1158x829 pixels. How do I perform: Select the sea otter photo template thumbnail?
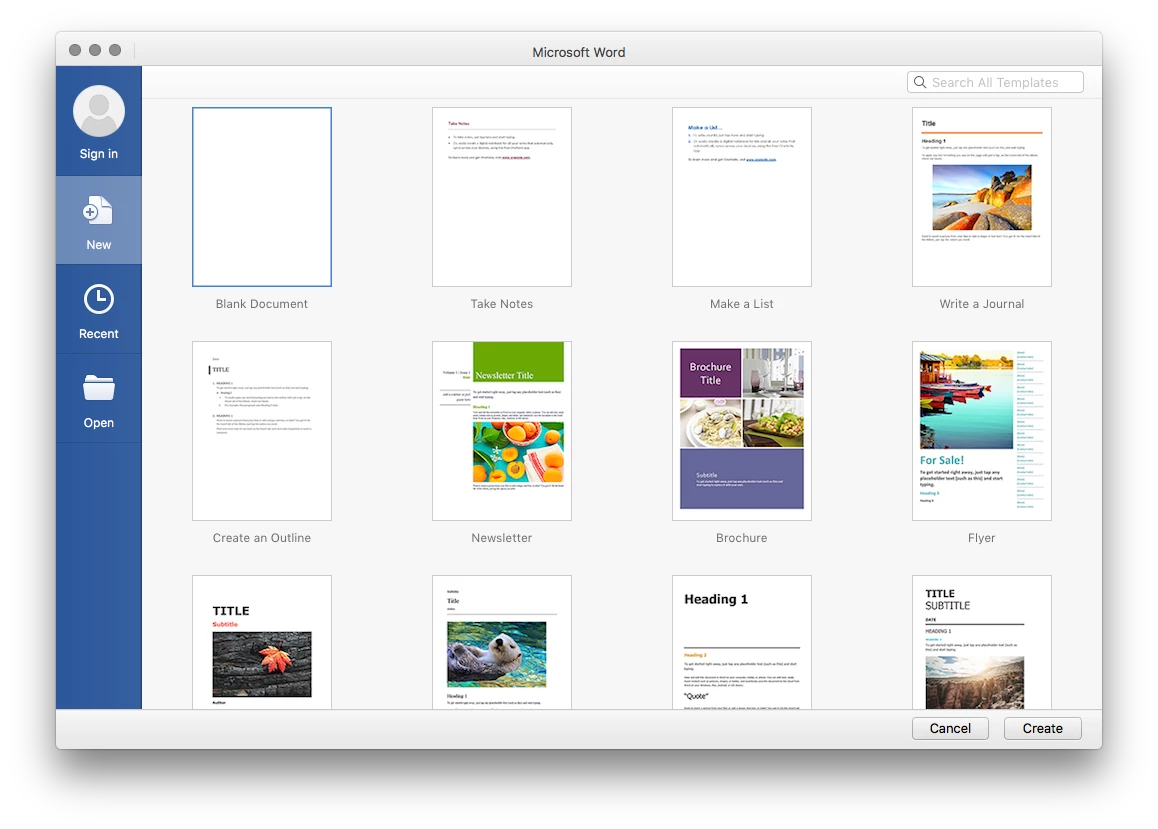[501, 642]
